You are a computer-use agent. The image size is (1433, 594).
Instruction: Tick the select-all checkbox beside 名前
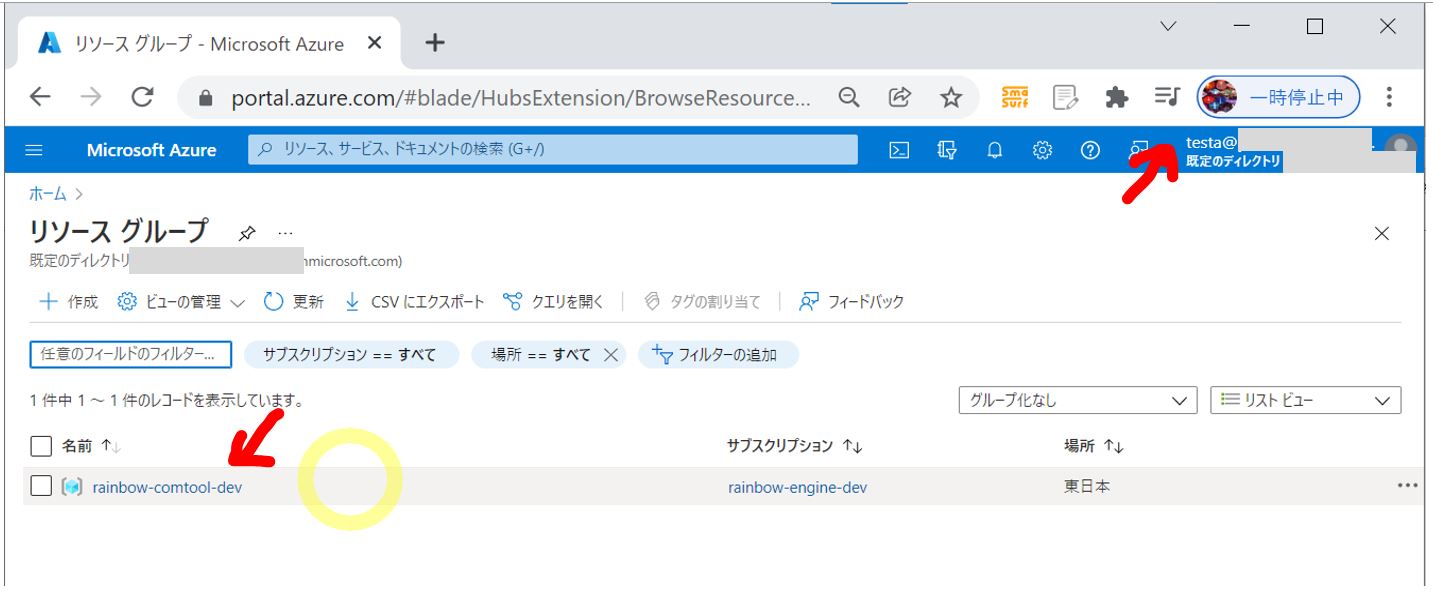pyautogui.click(x=41, y=446)
